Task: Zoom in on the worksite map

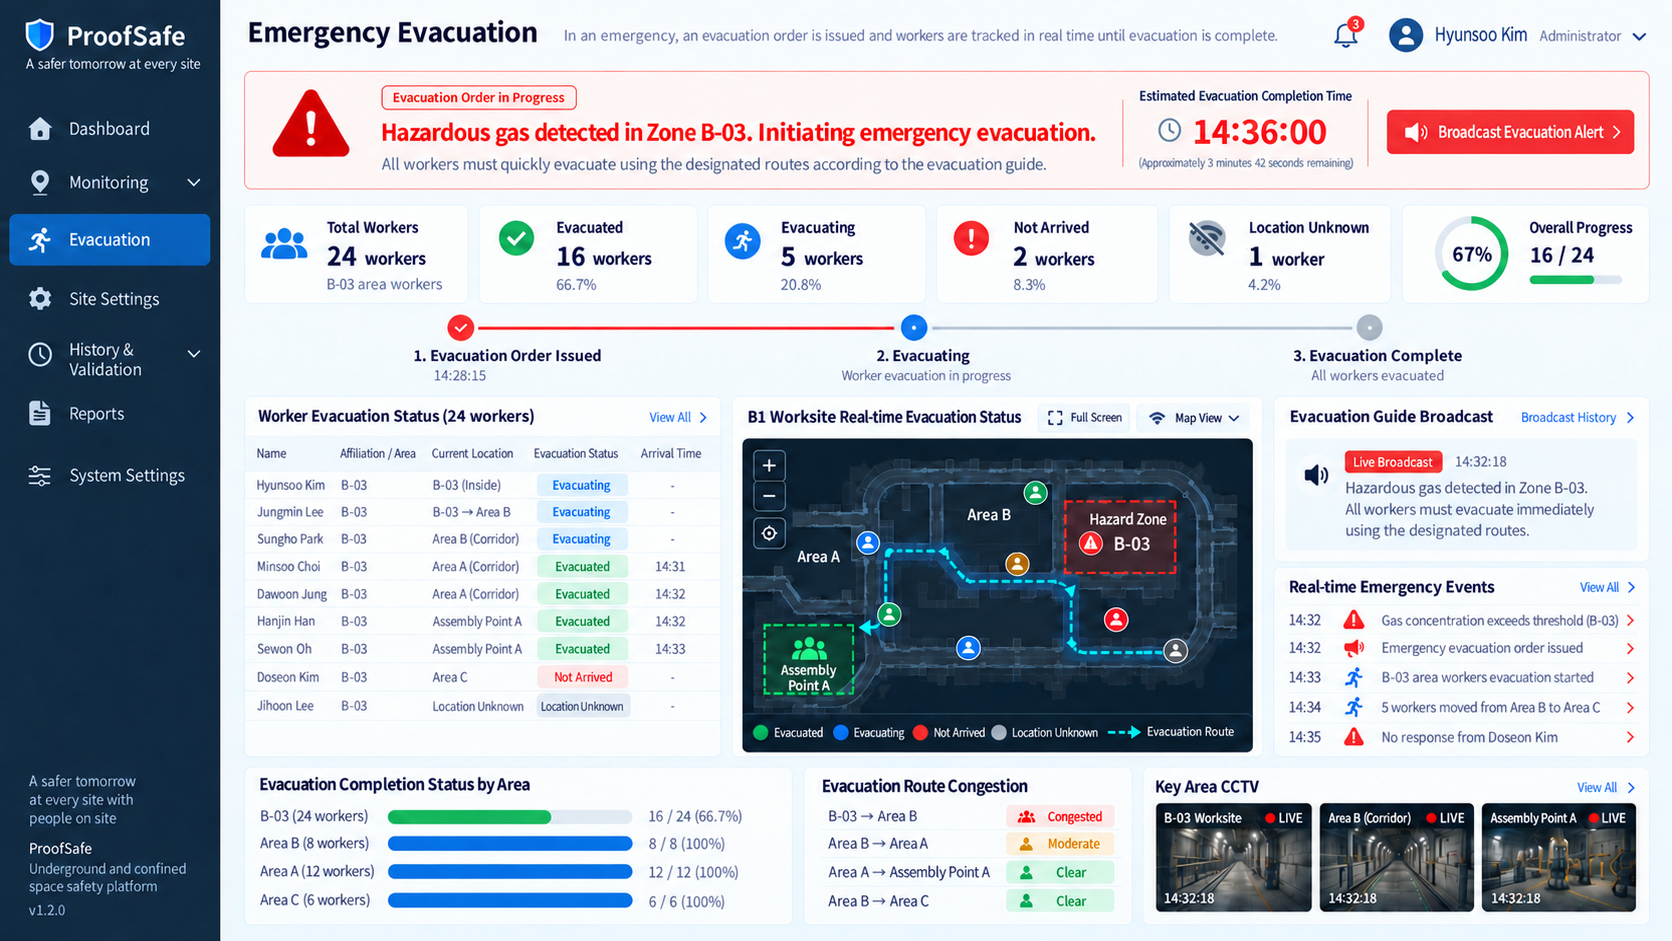Action: [x=769, y=465]
